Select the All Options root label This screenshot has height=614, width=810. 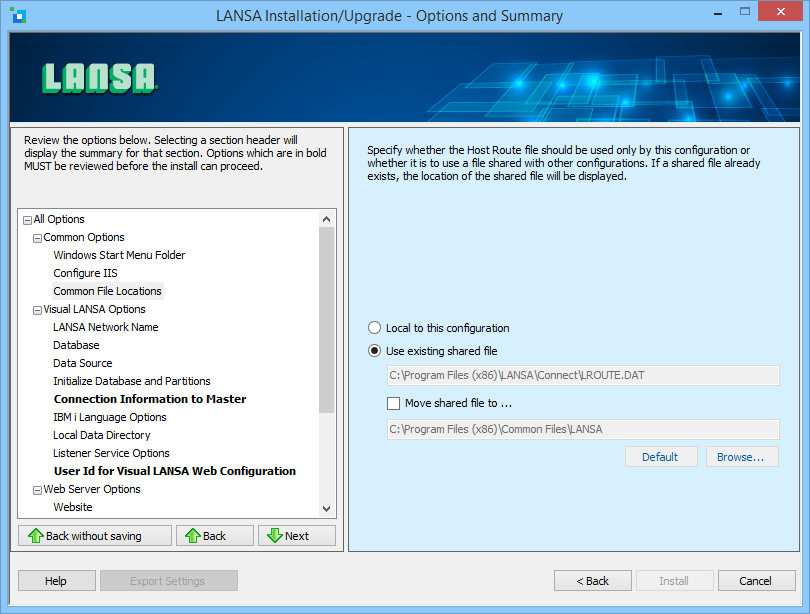[59, 219]
